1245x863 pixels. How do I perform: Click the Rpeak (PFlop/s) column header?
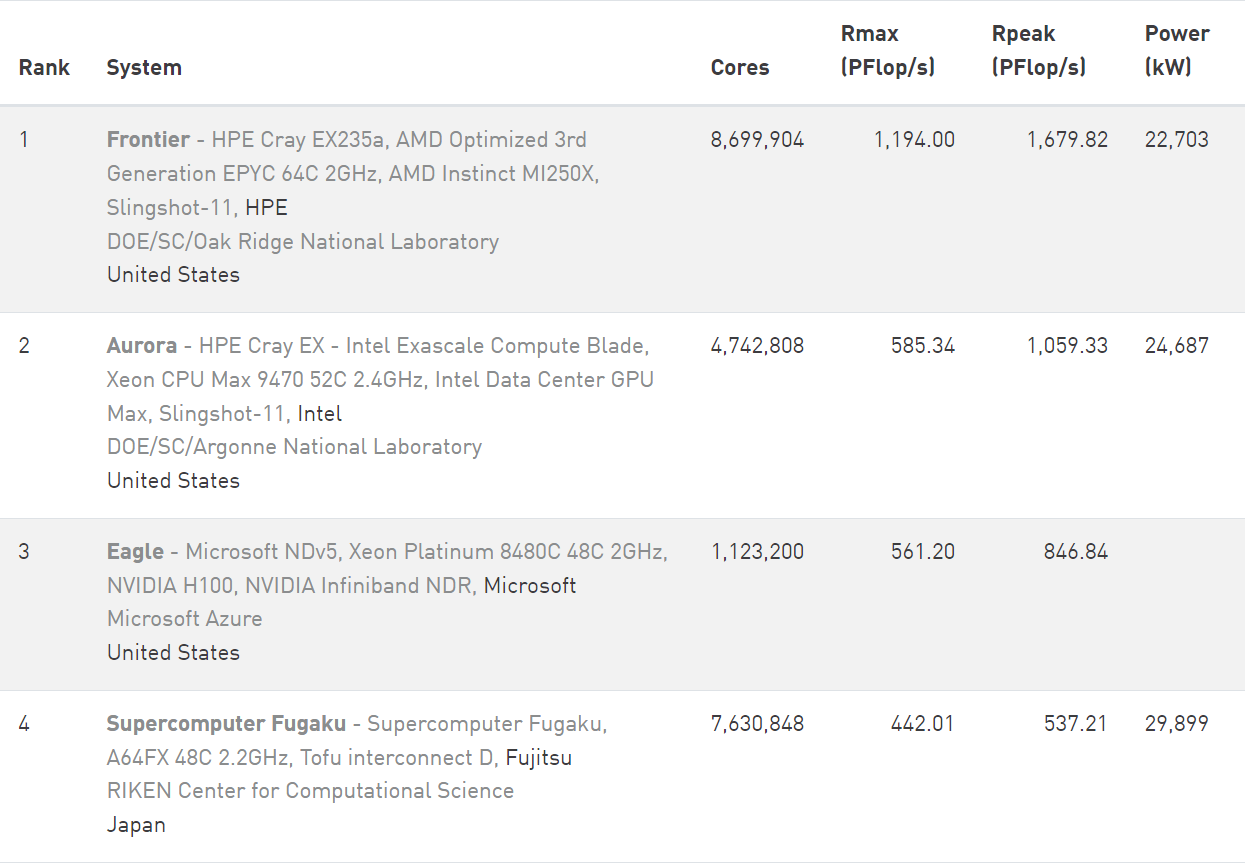[1039, 50]
